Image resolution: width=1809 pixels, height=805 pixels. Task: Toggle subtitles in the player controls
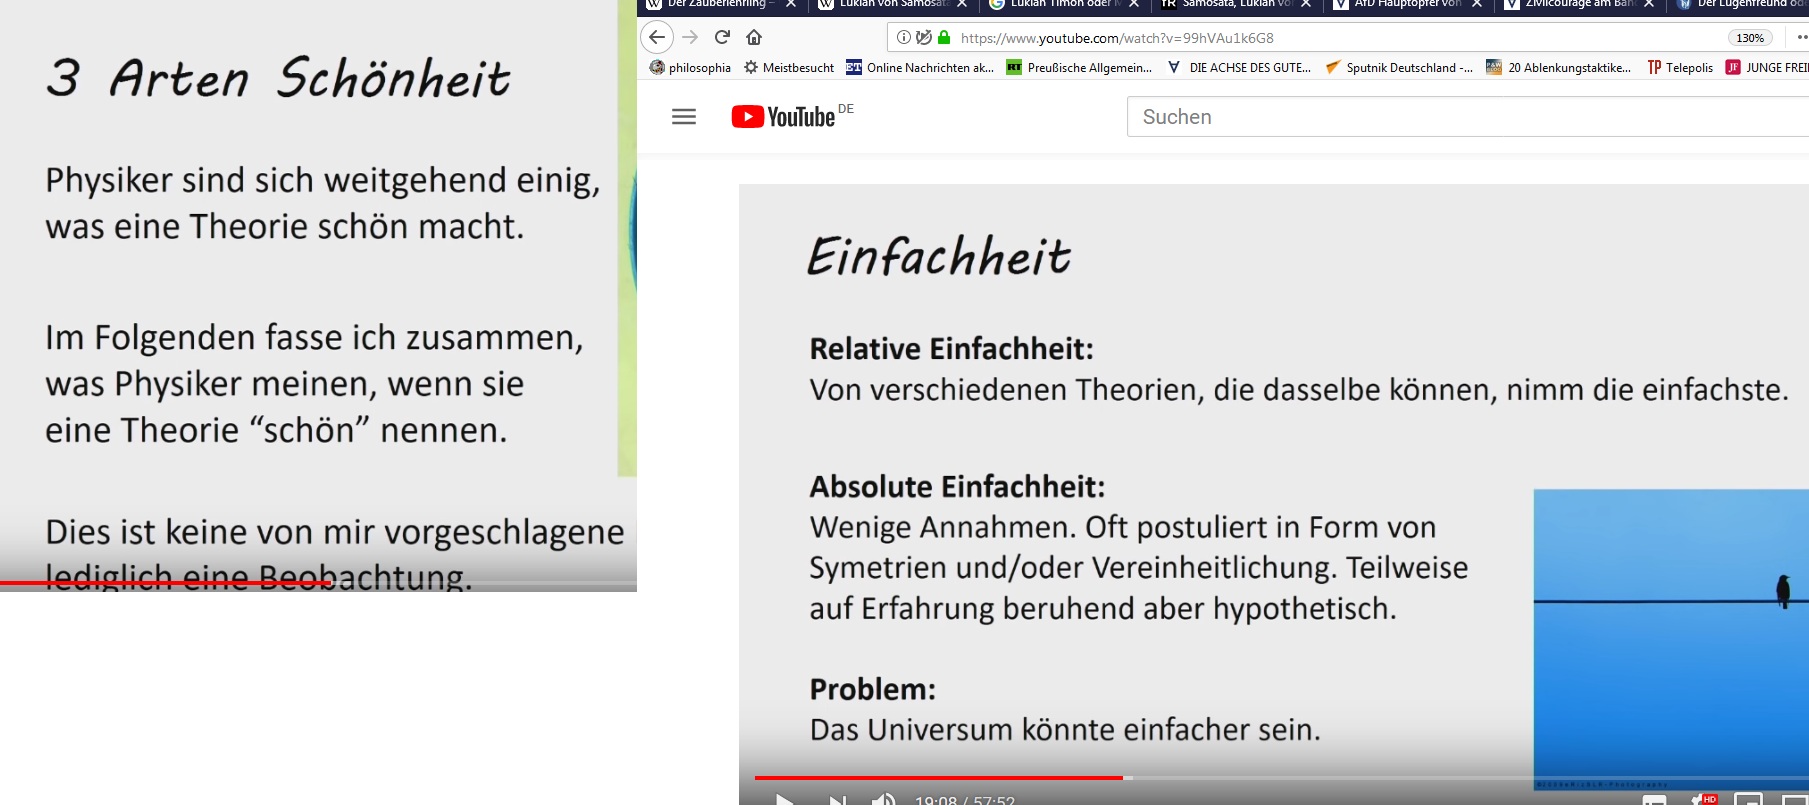click(1655, 800)
